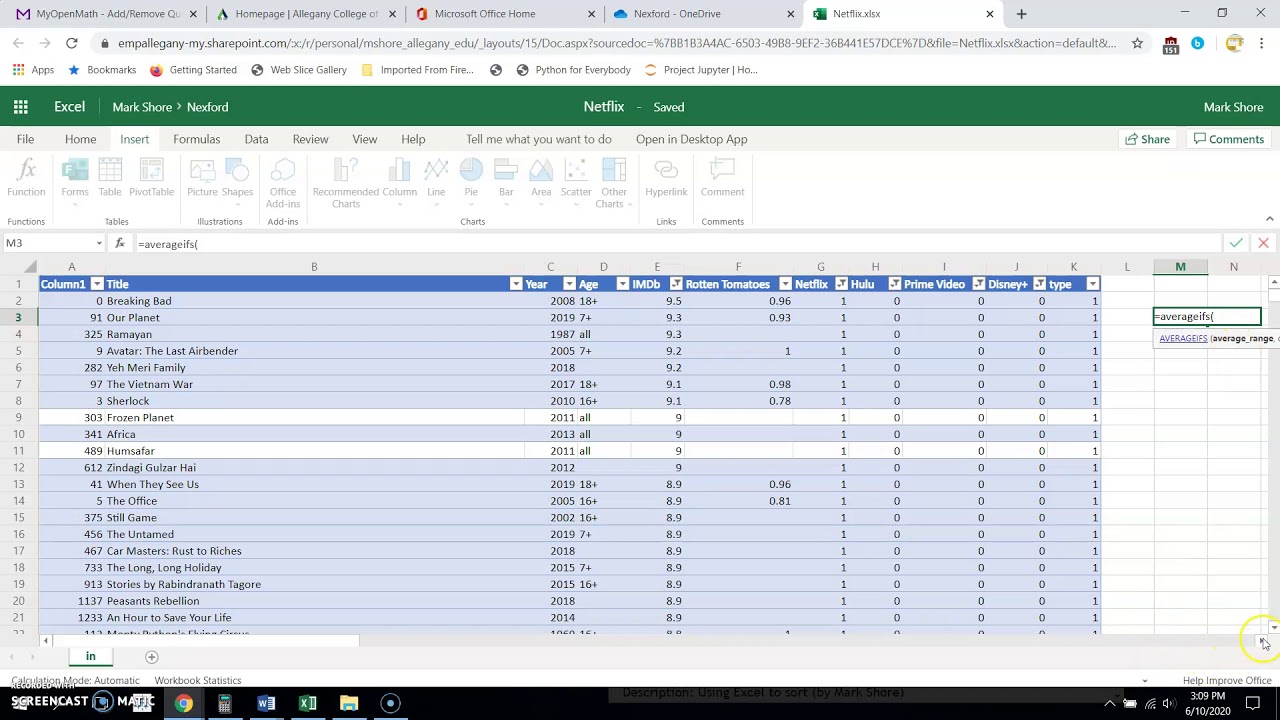
Task: Open Recommended Charts
Action: tap(346, 184)
